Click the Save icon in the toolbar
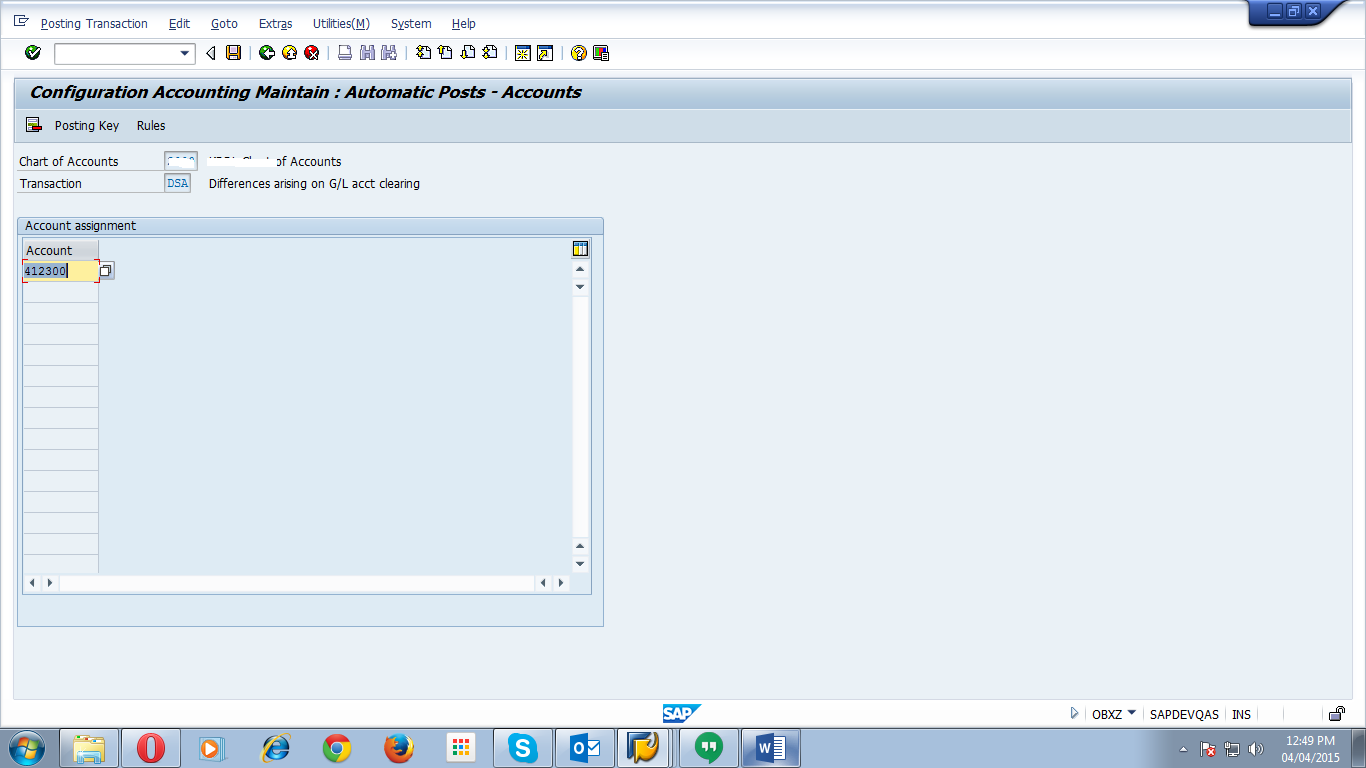Viewport: 1366px width, 768px height. (x=235, y=52)
